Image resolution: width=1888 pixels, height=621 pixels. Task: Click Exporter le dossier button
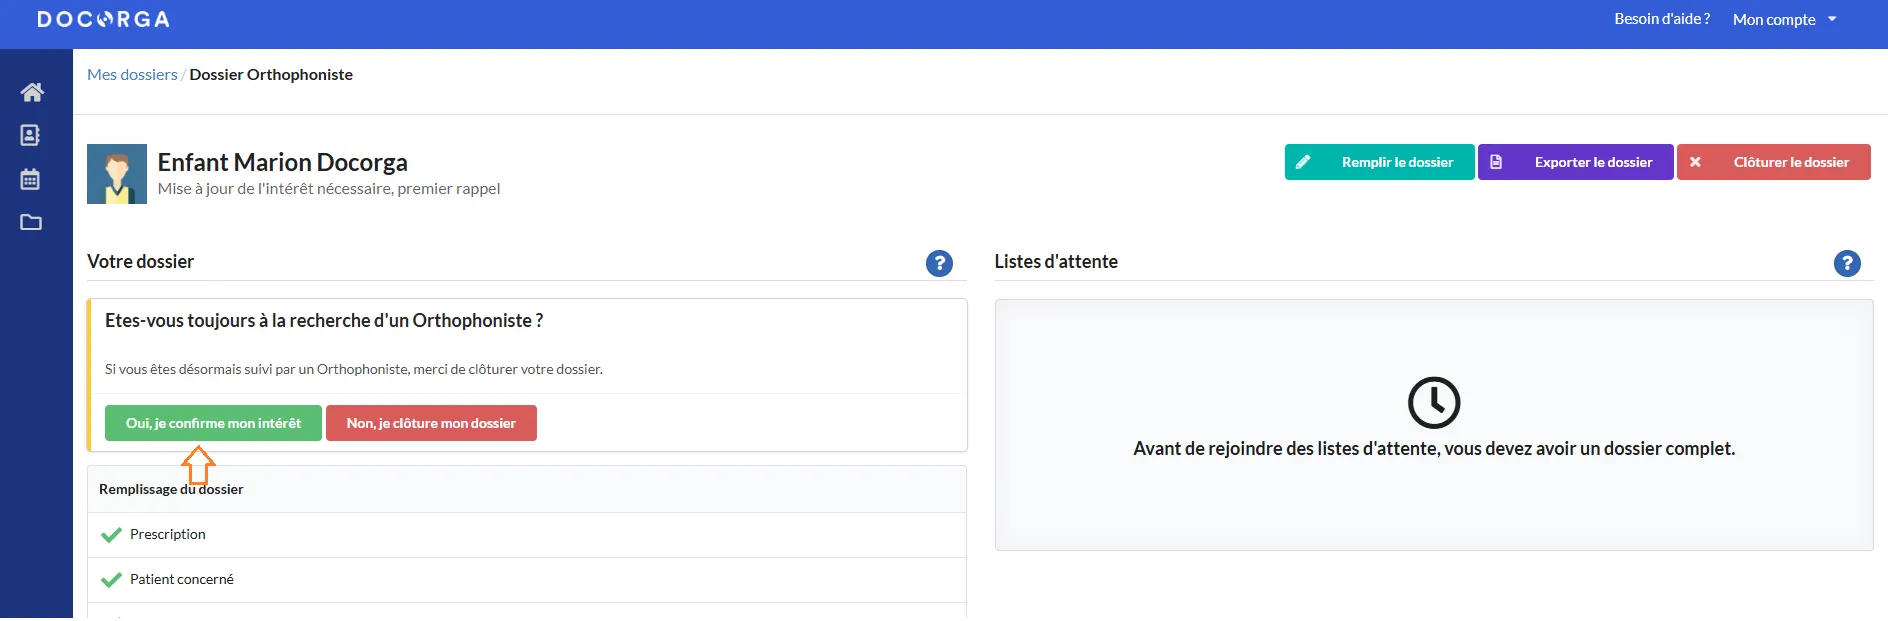1575,162
